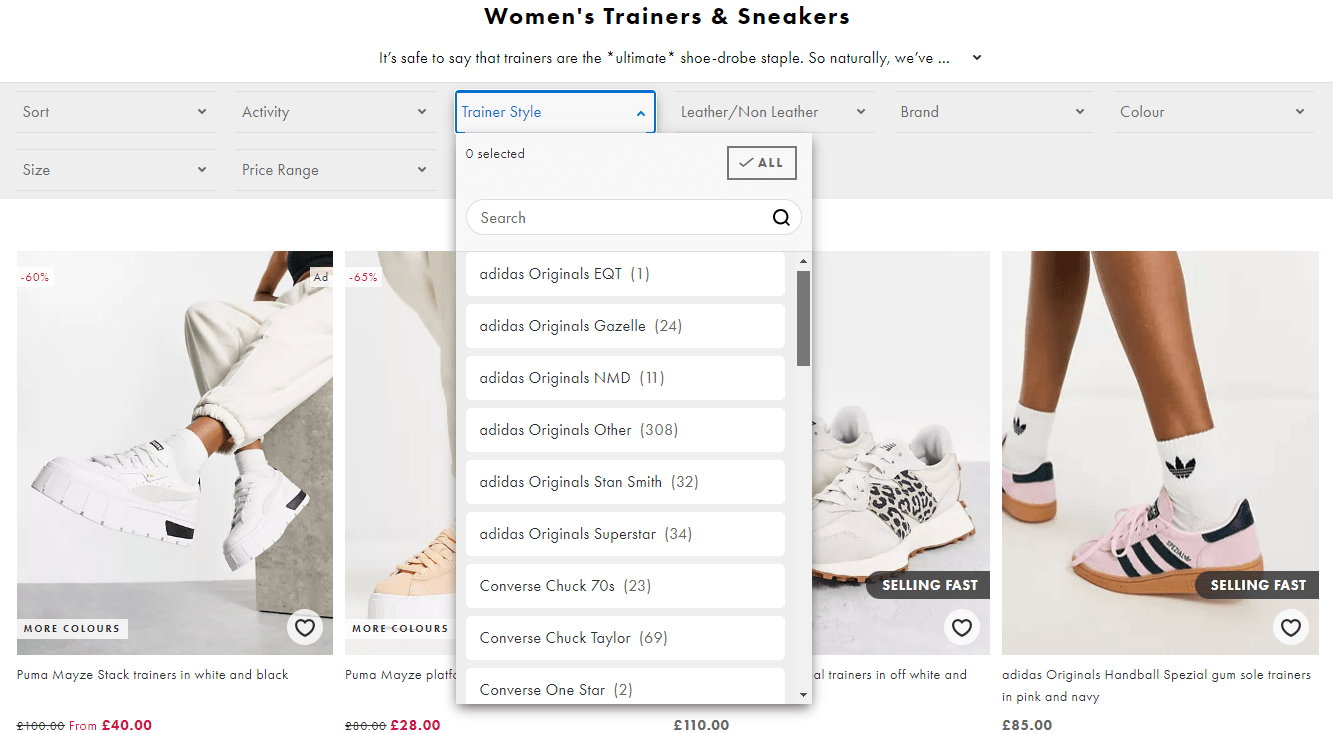
Task: Open the Price Range dropdown
Action: point(335,170)
